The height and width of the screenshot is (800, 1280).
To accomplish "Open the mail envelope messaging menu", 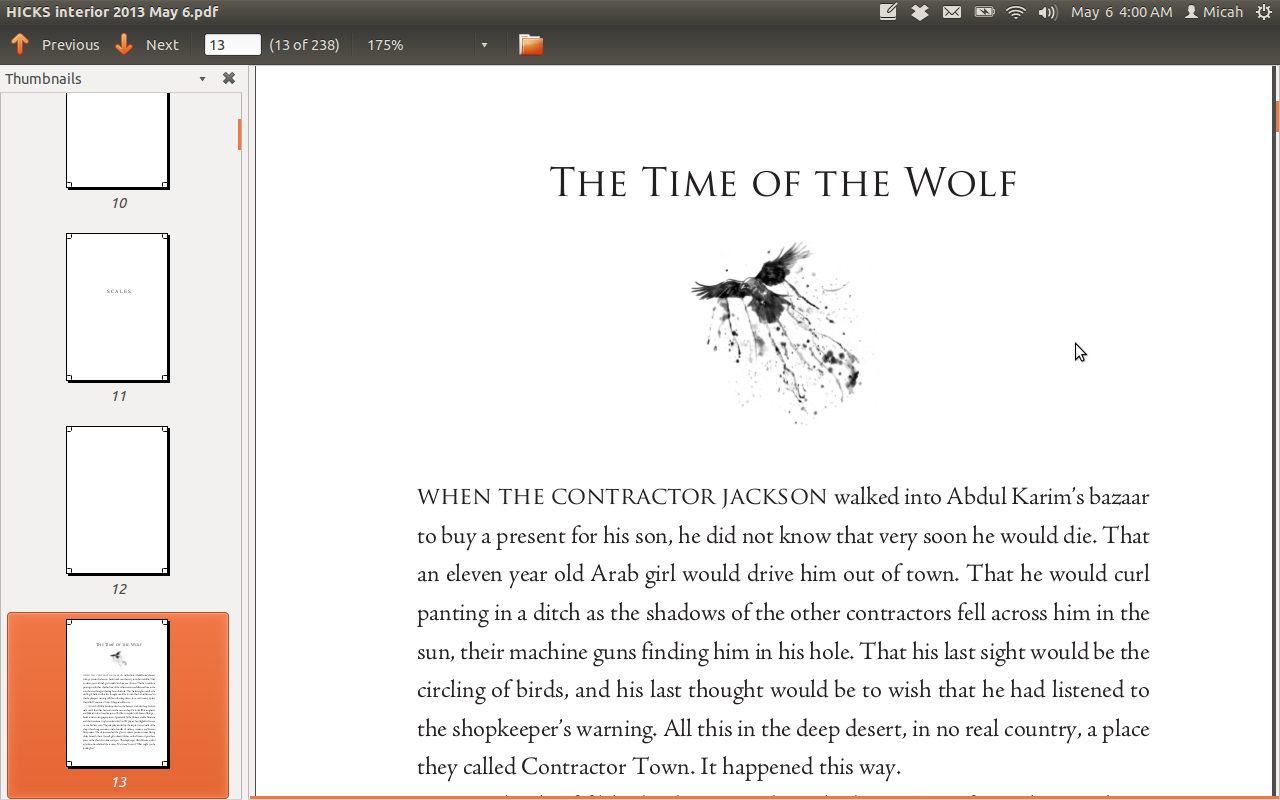I will [x=952, y=12].
